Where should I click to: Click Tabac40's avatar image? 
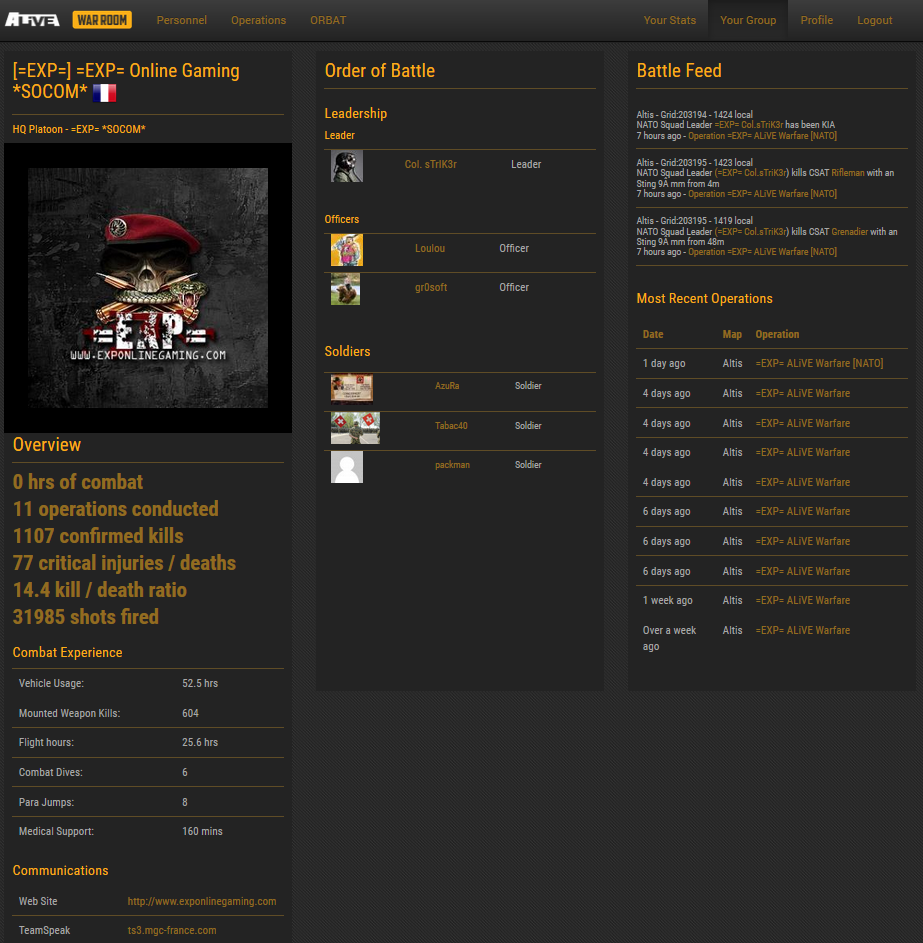tap(355, 427)
